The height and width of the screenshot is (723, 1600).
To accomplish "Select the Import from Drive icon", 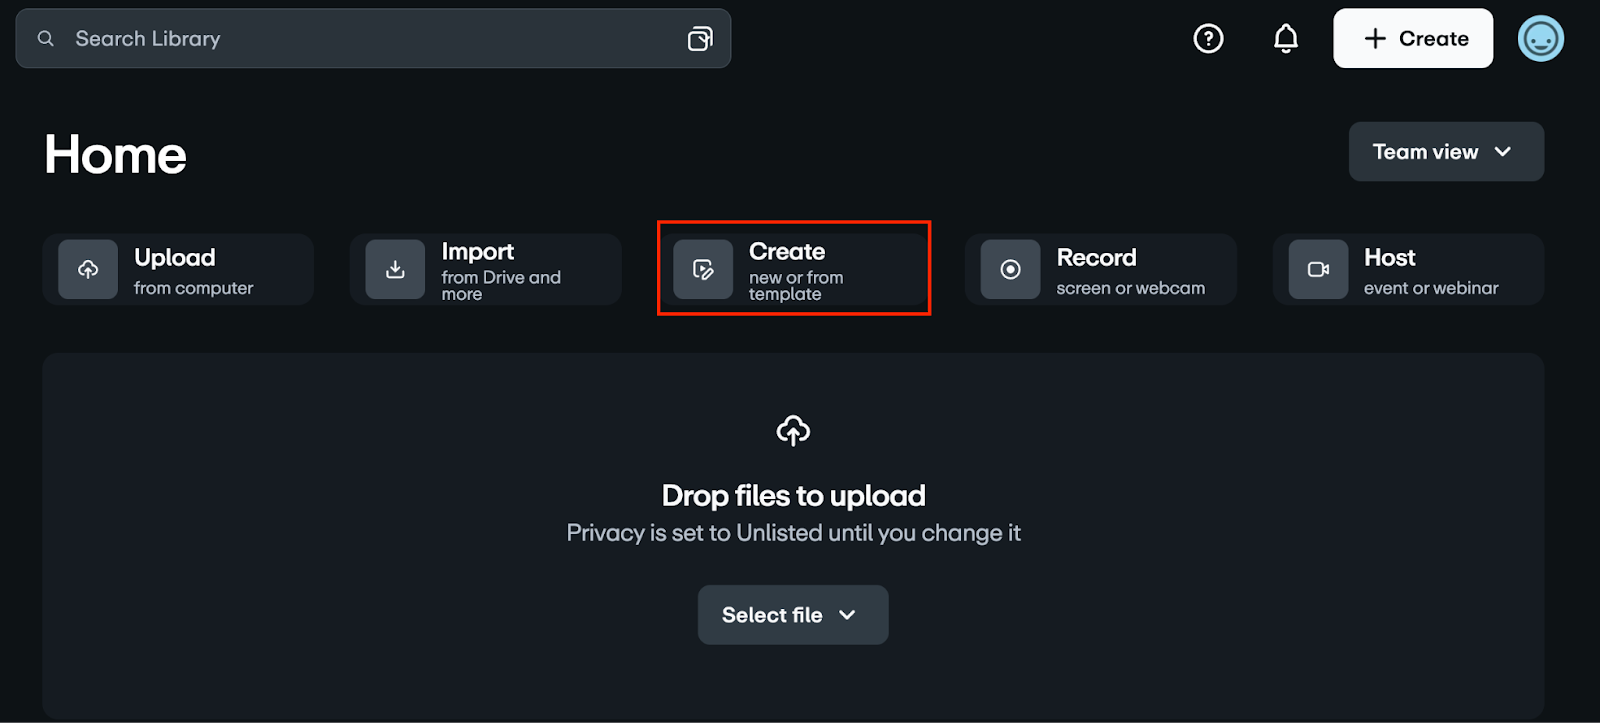I will (x=394, y=269).
